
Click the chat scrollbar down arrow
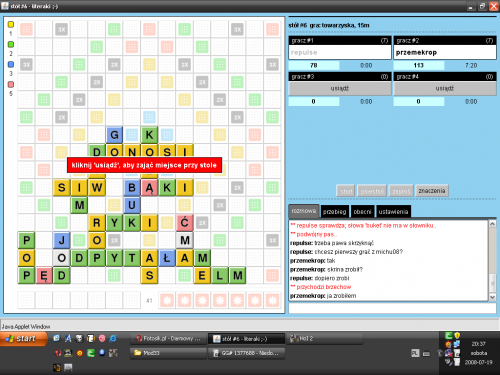tap(492, 297)
